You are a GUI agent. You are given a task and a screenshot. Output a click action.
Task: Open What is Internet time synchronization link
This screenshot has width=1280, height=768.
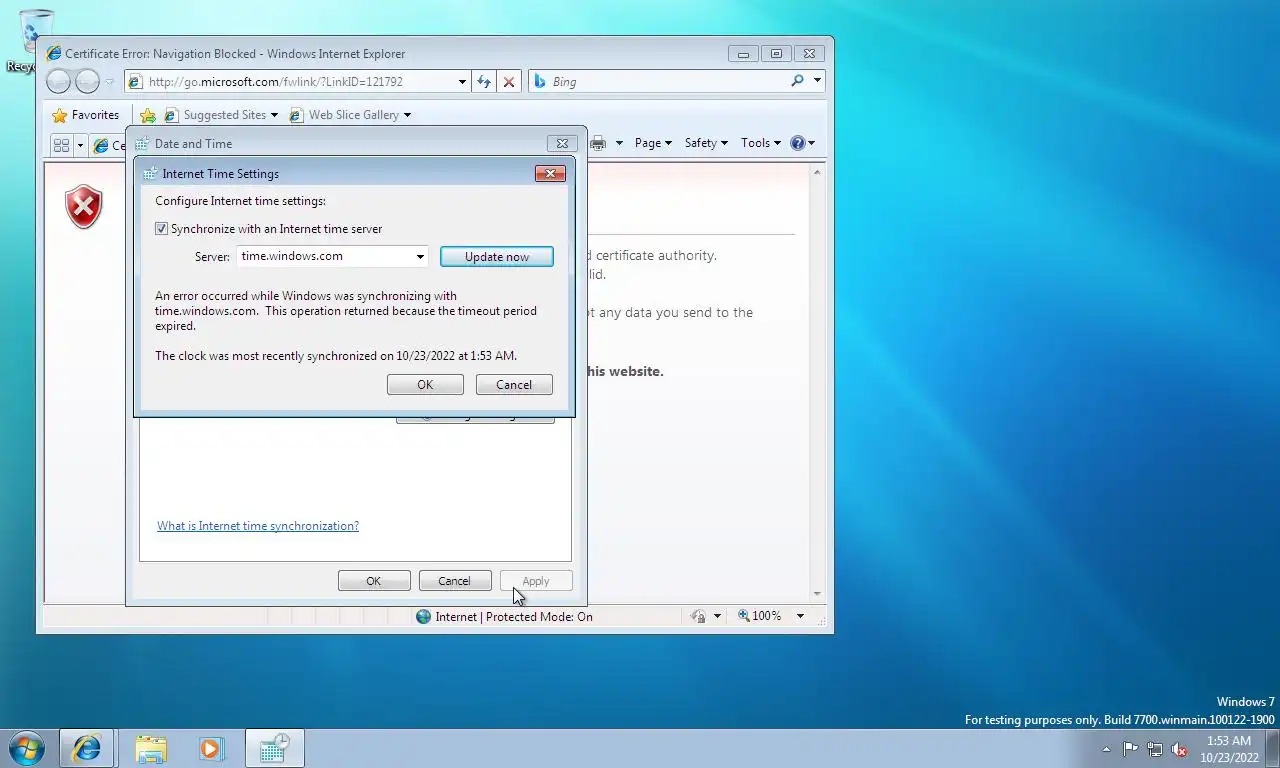pos(258,526)
